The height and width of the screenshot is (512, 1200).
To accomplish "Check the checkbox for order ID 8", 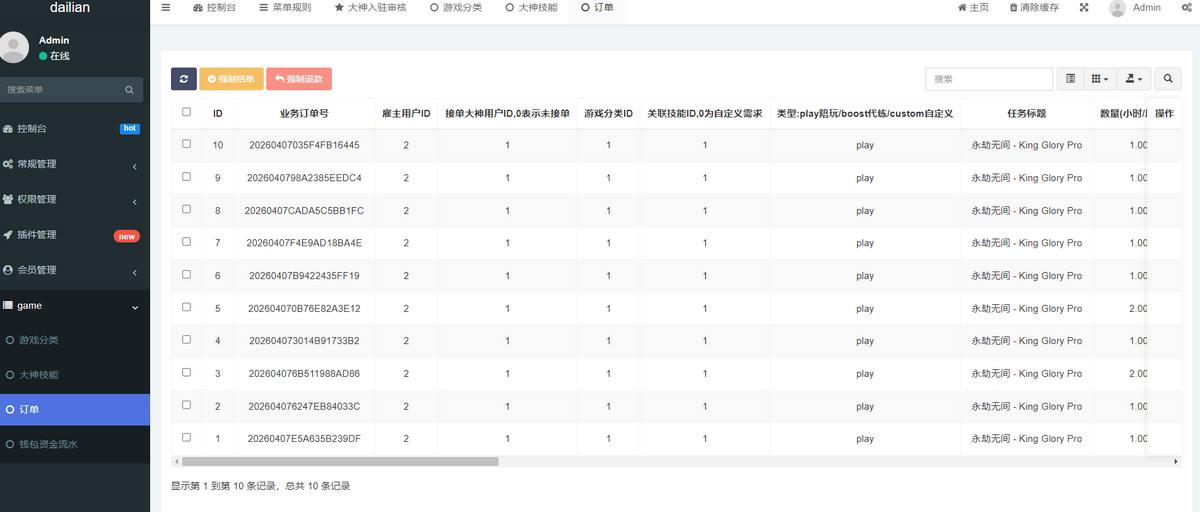I will click(186, 209).
